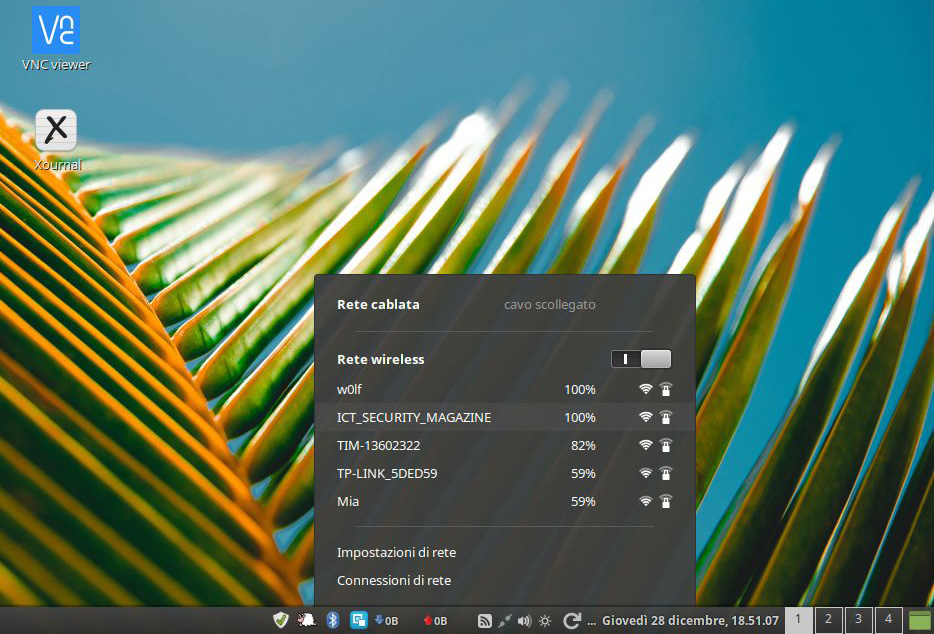Click the circular refresh arrow icon

pyautogui.click(x=571, y=620)
